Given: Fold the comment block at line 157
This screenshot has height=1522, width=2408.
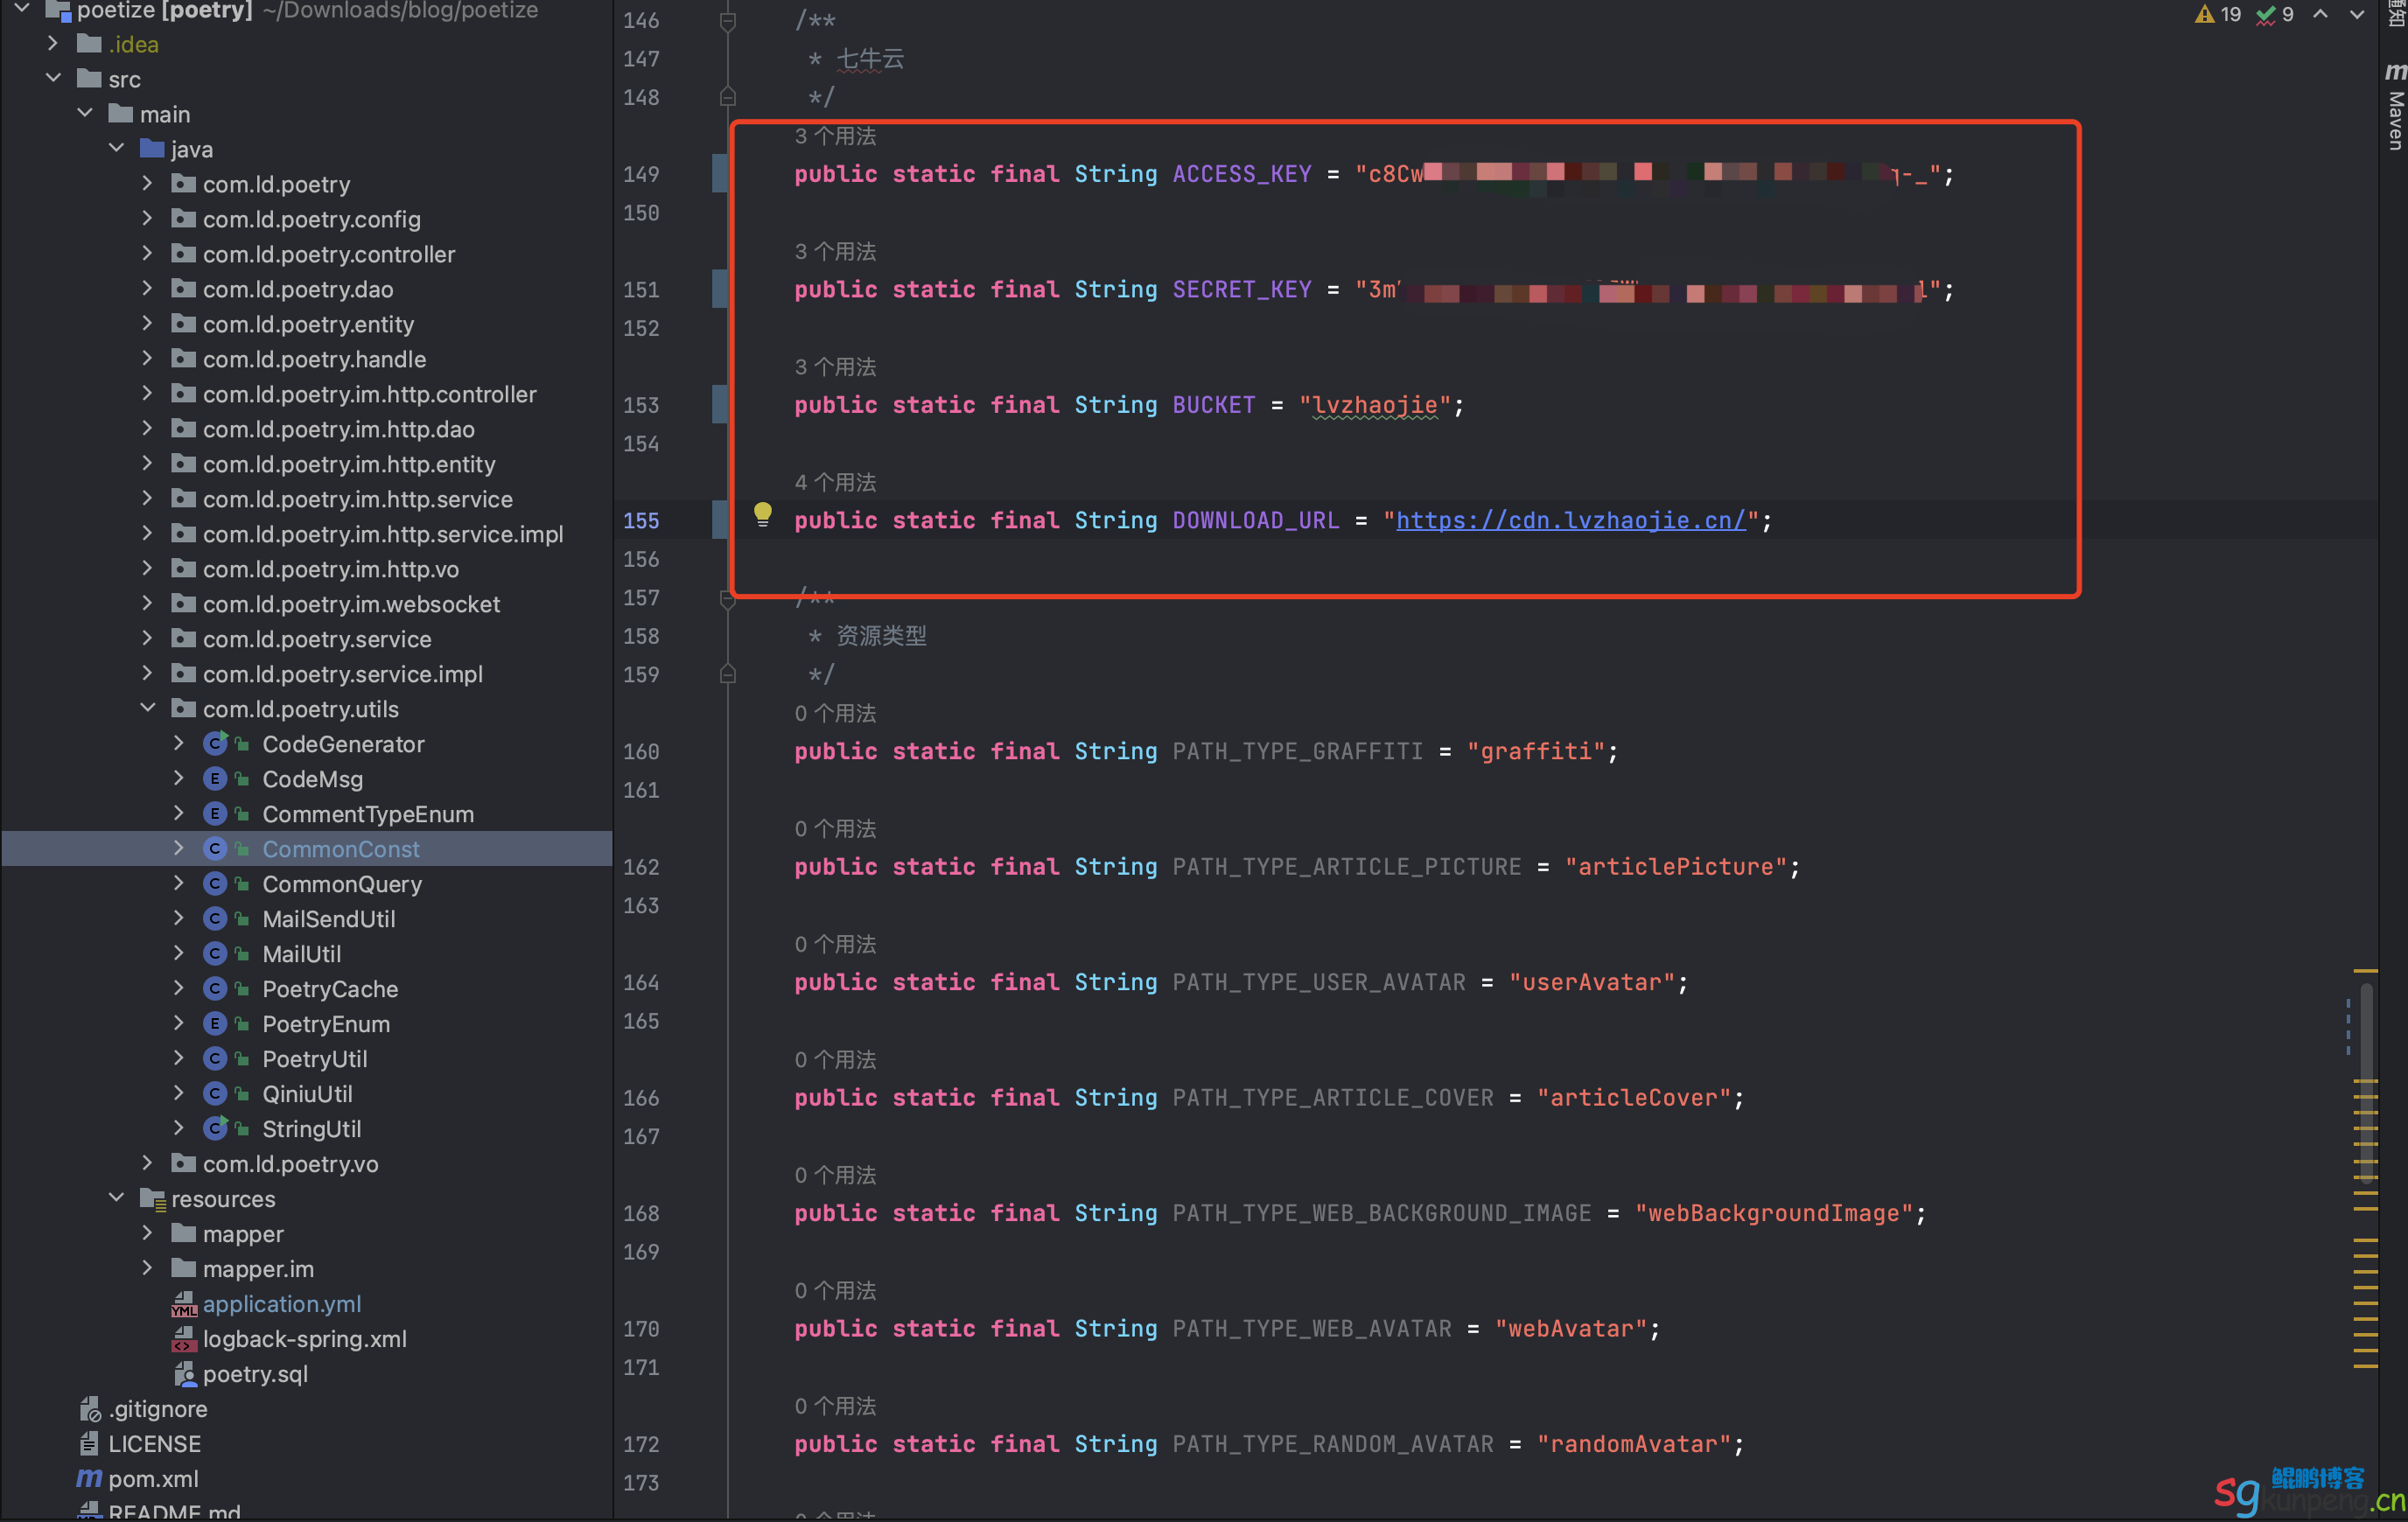Looking at the screenshot, I should coord(728,598).
